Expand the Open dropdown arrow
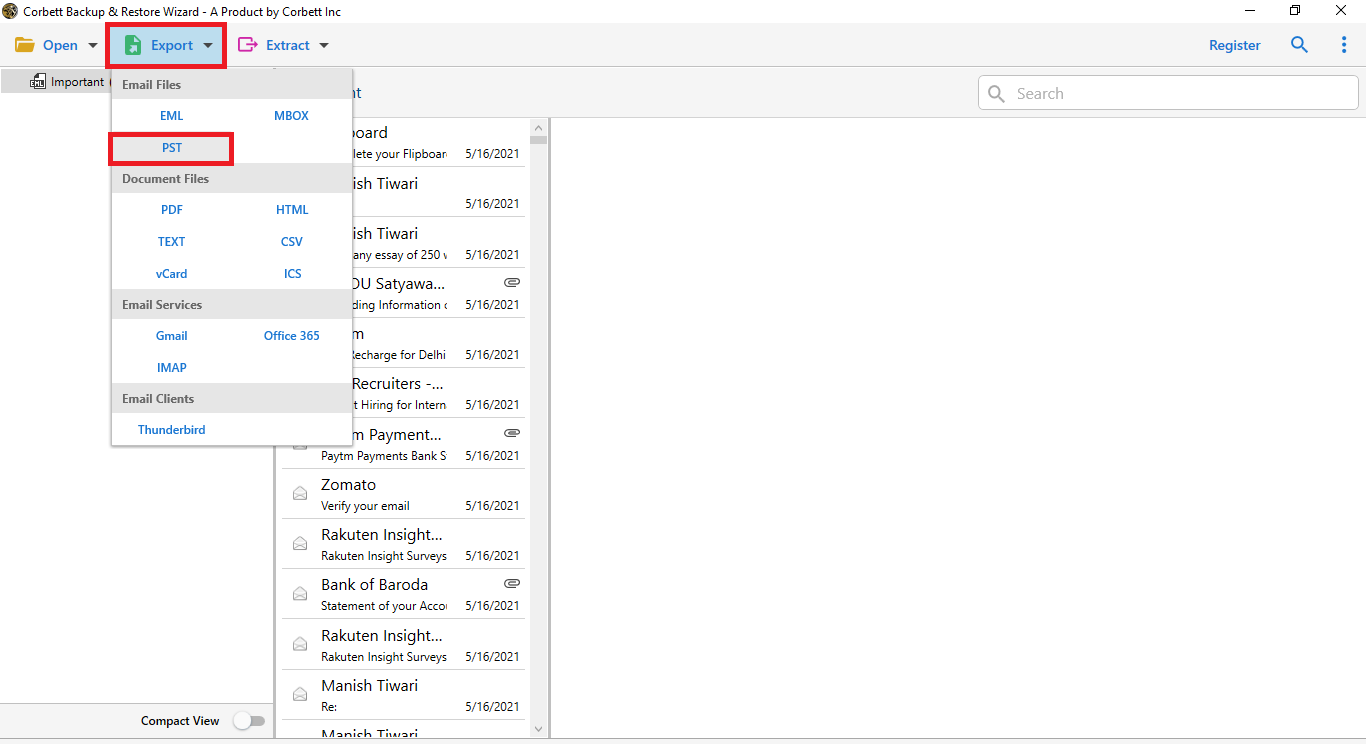The image size is (1366, 744). click(93, 45)
